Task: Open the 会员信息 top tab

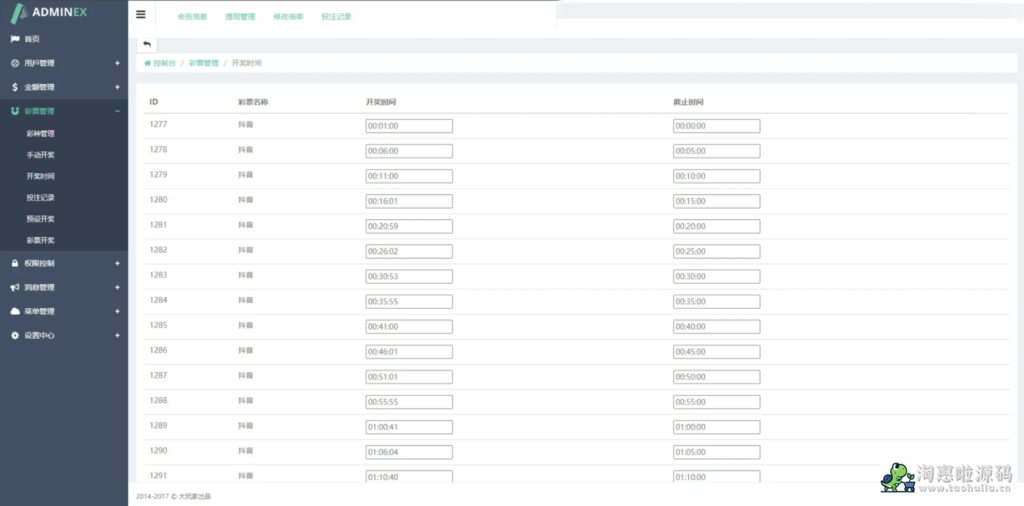Action: (x=192, y=16)
